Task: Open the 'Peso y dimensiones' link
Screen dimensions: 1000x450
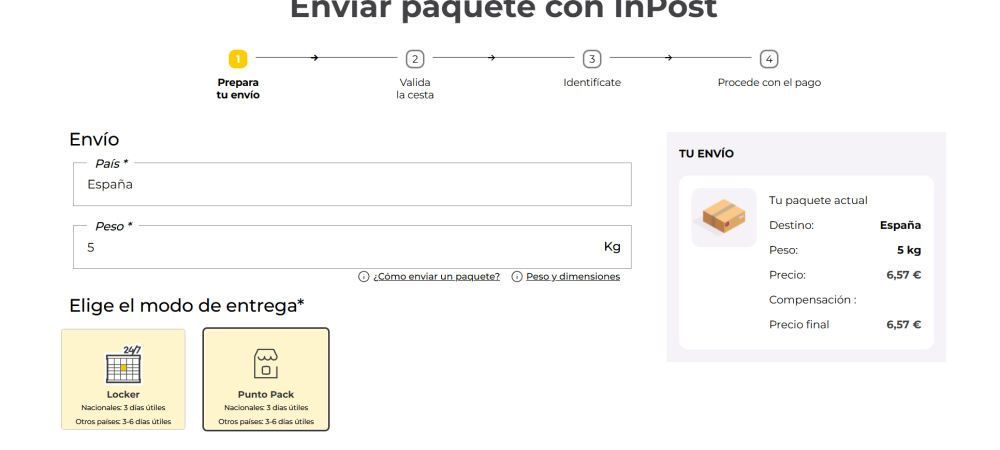Action: [573, 277]
